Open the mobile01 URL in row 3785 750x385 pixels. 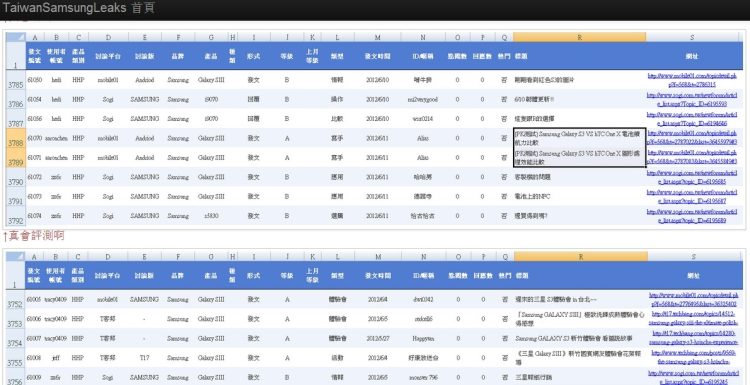[x=692, y=80]
